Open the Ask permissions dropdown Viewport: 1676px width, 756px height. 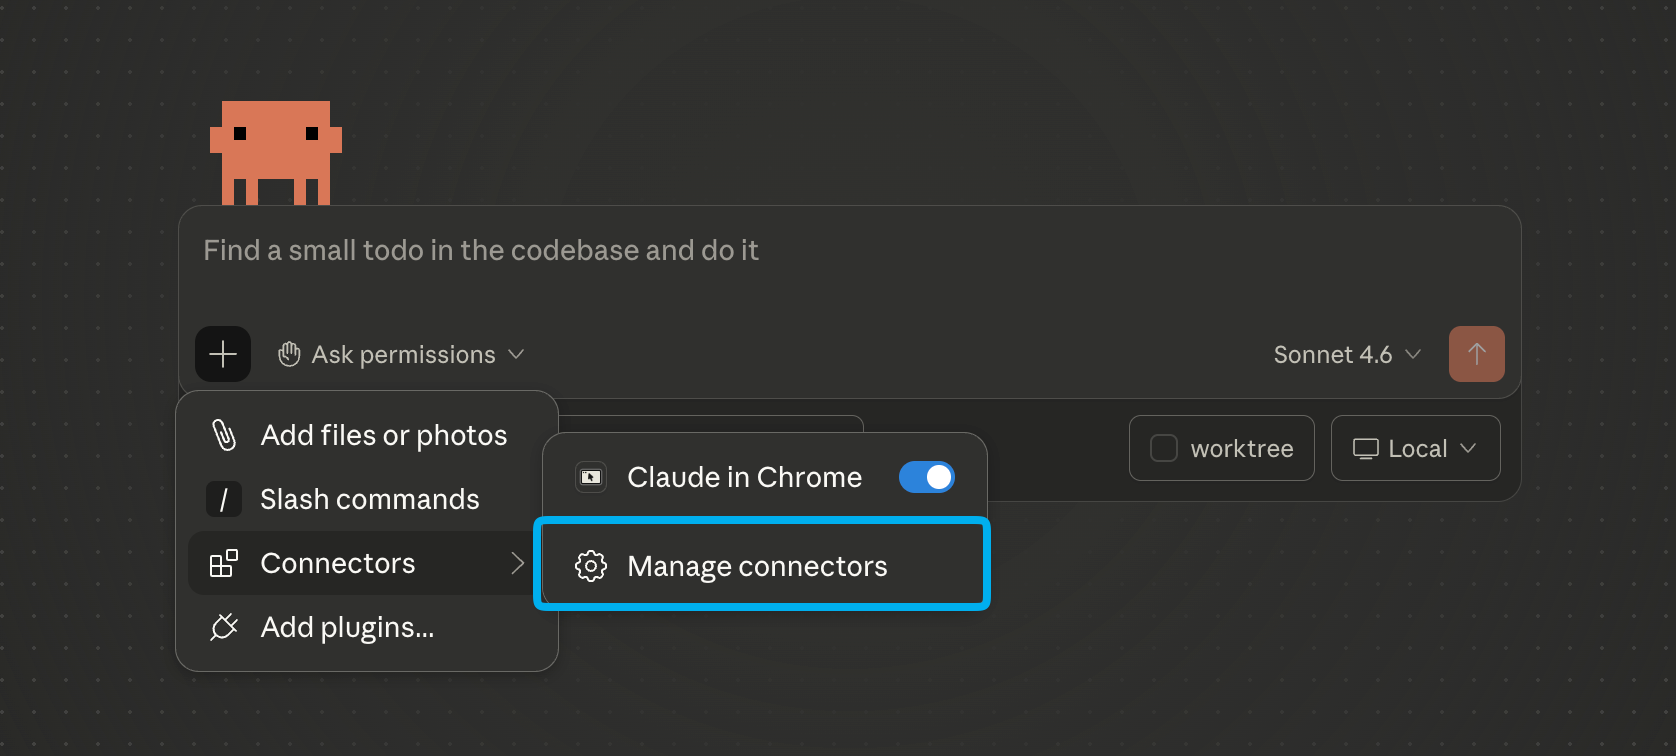(x=401, y=354)
